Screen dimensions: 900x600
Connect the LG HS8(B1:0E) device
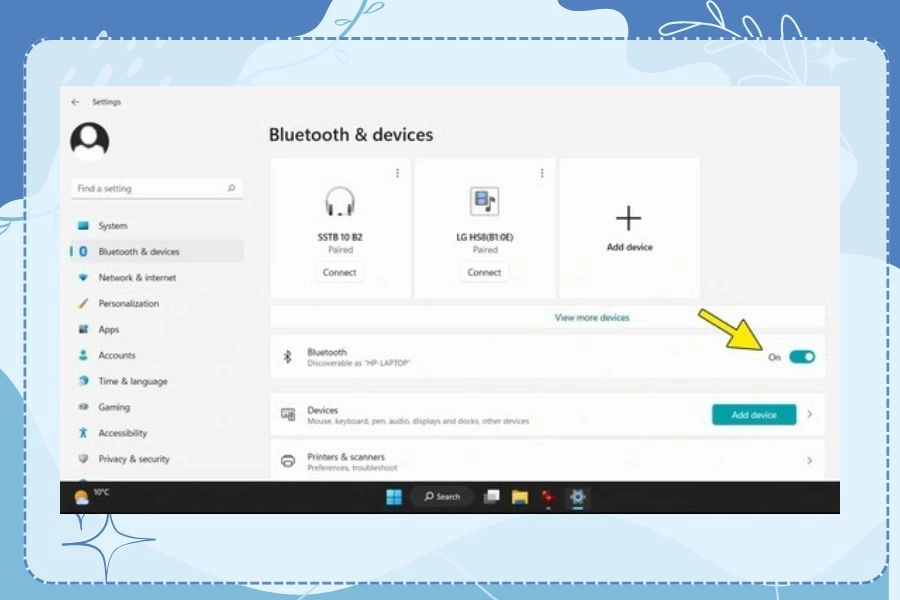click(484, 272)
